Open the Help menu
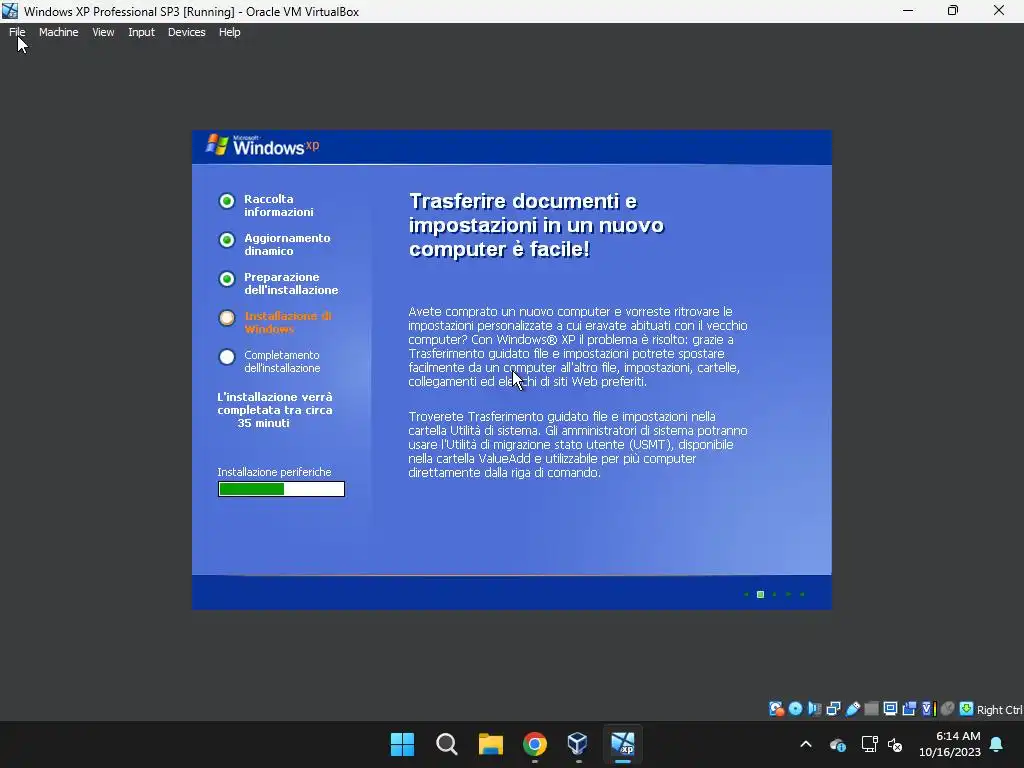1024x768 pixels. pyautogui.click(x=229, y=32)
